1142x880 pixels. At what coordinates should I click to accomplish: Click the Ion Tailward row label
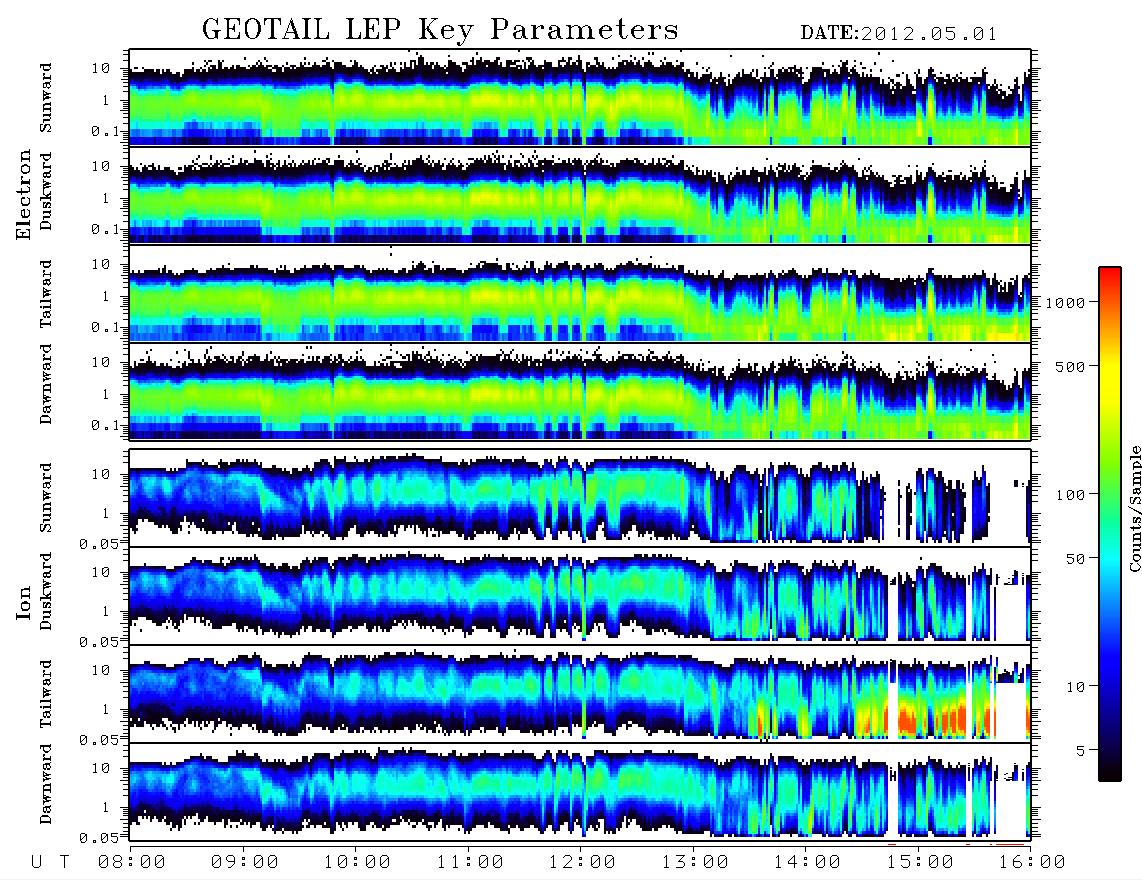click(x=46, y=694)
